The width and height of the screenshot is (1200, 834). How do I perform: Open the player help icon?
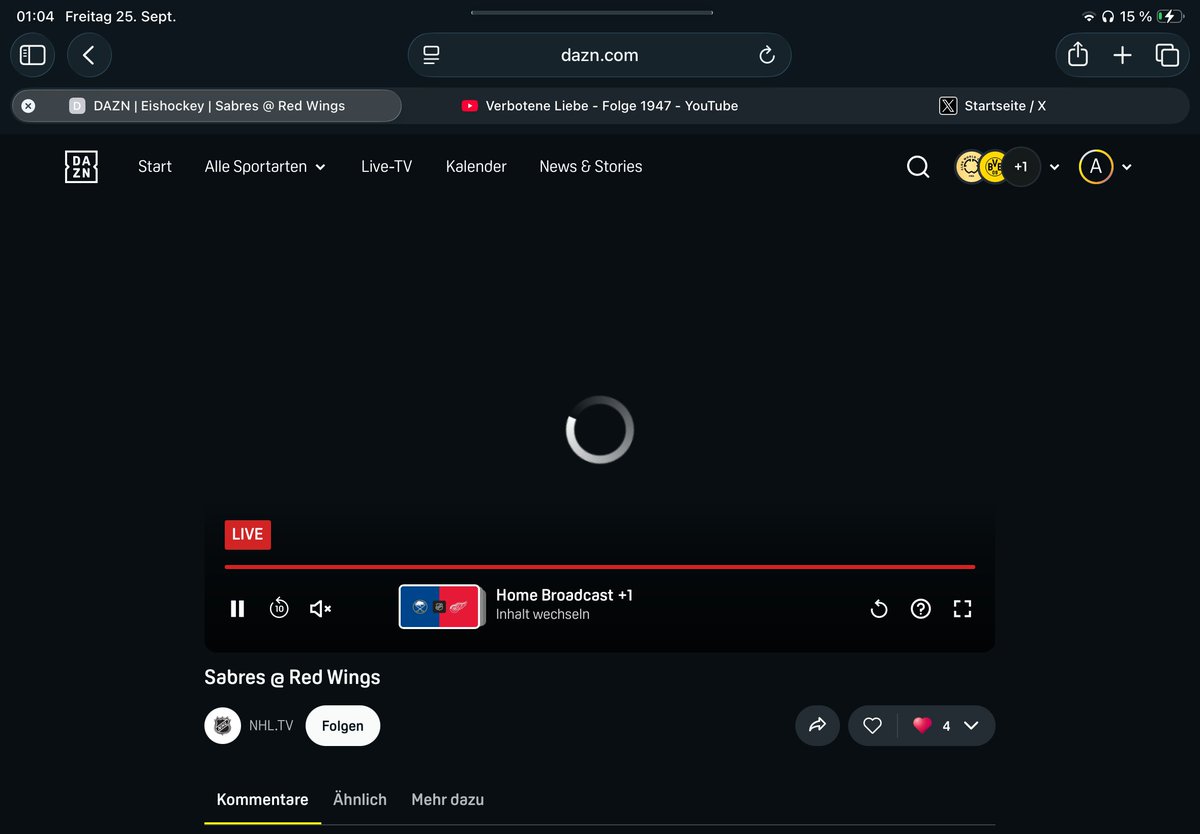tap(921, 608)
